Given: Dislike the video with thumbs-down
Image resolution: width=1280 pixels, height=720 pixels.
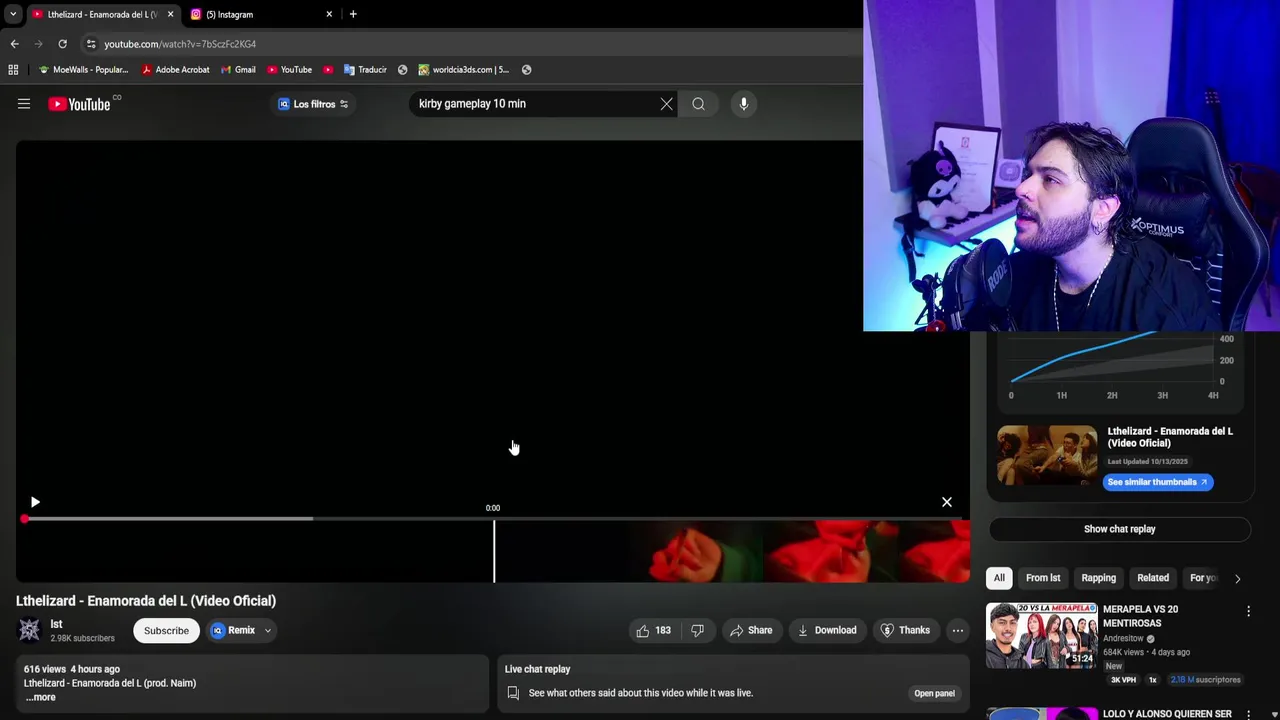Looking at the screenshot, I should pyautogui.click(x=698, y=630).
